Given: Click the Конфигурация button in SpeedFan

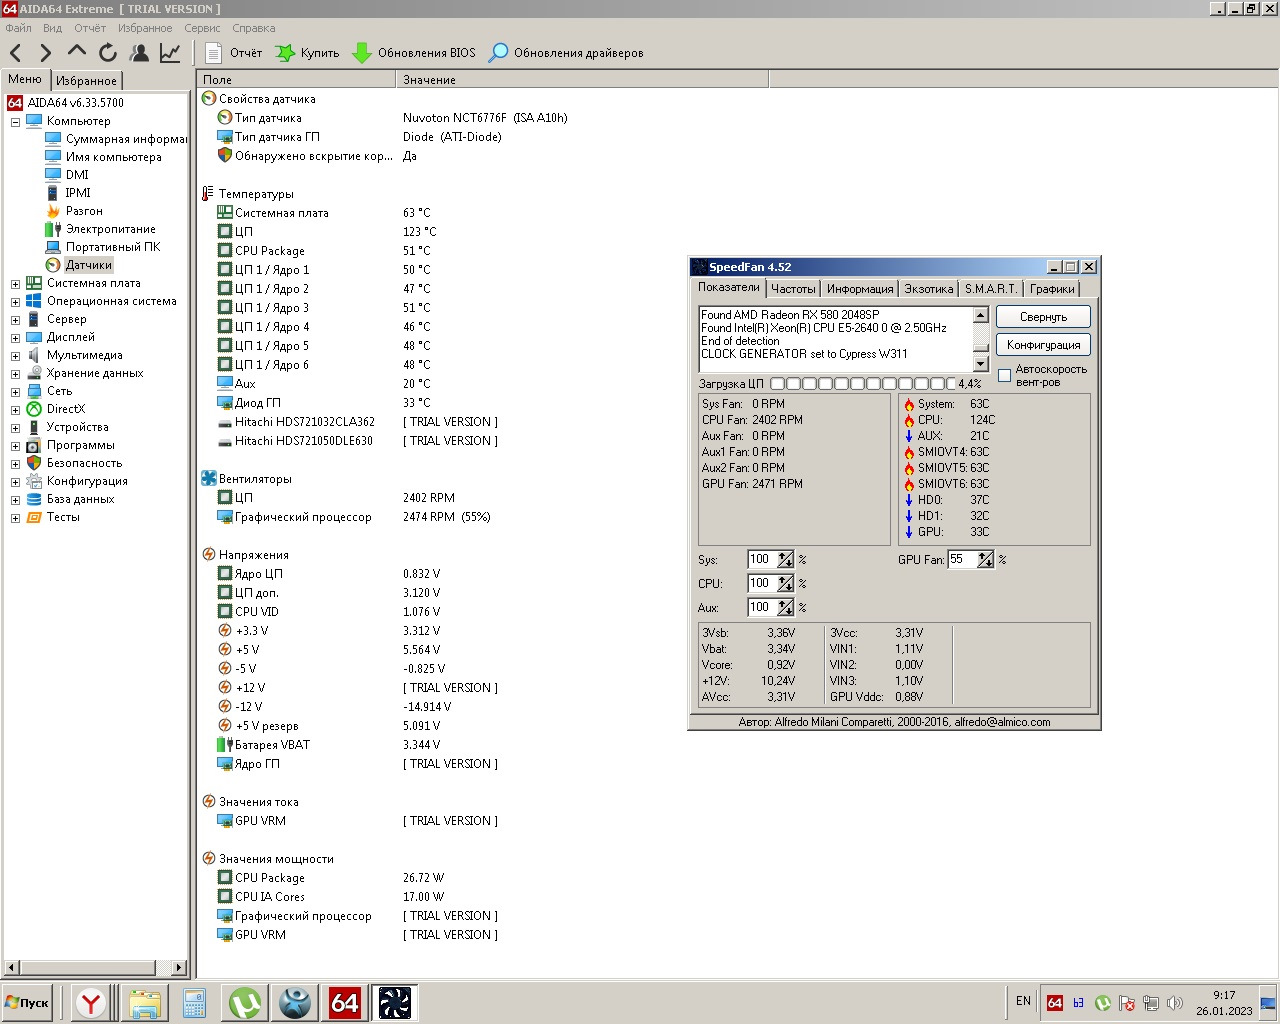Looking at the screenshot, I should [x=1043, y=345].
